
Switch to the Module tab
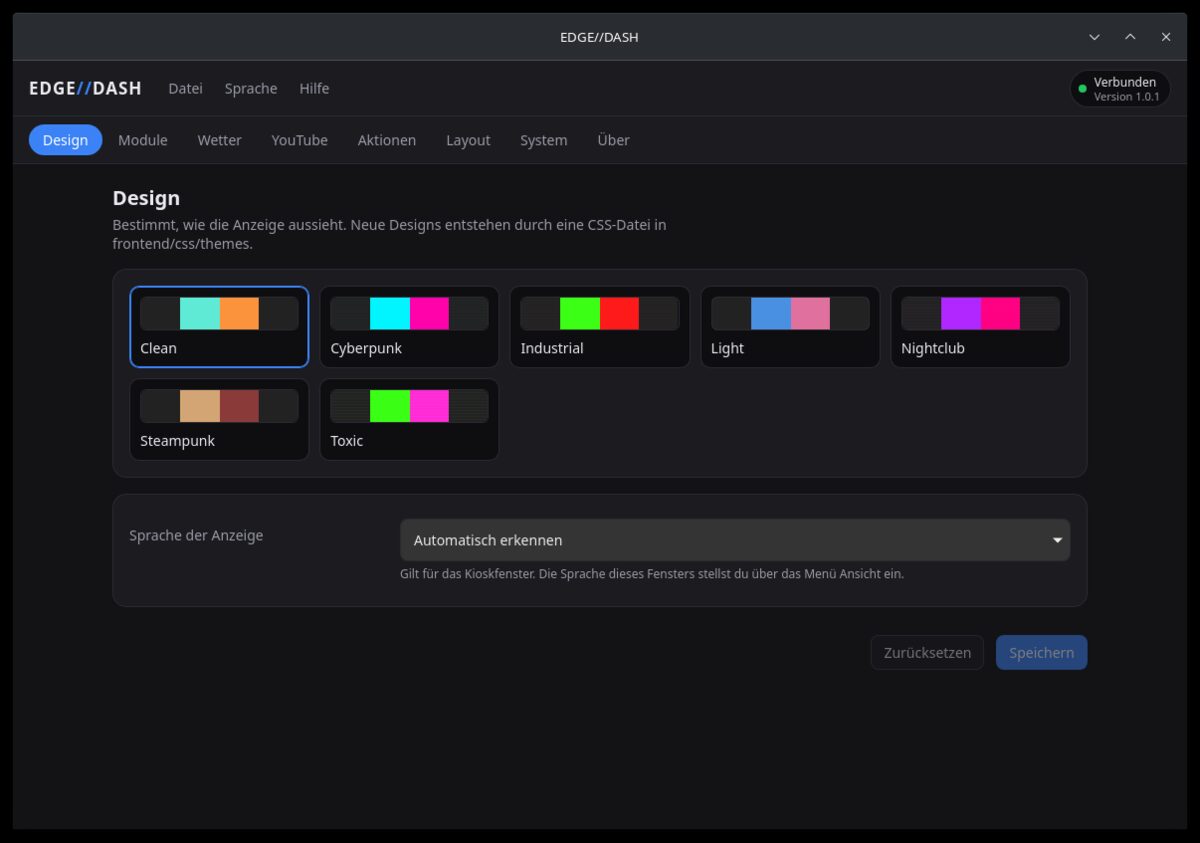coord(143,140)
